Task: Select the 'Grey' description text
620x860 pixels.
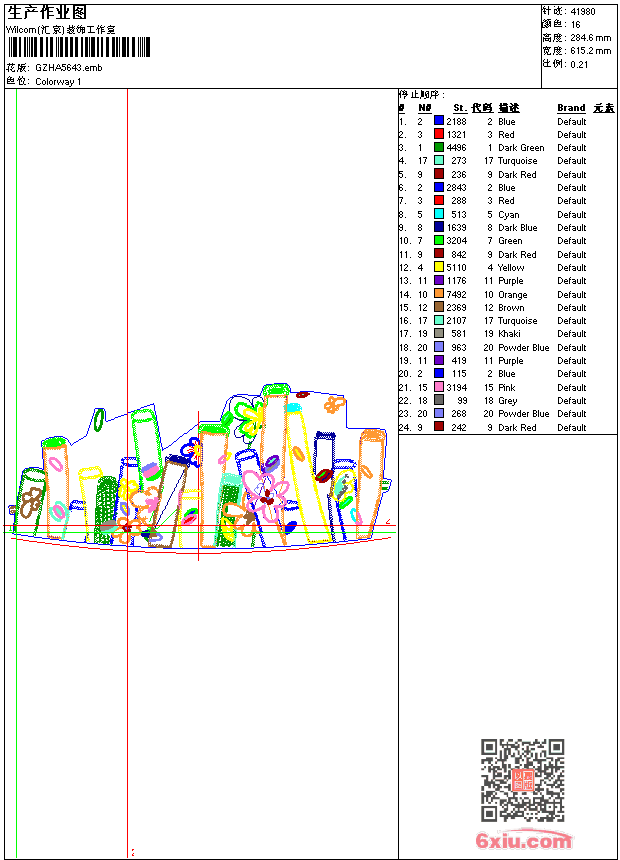Action: 508,401
